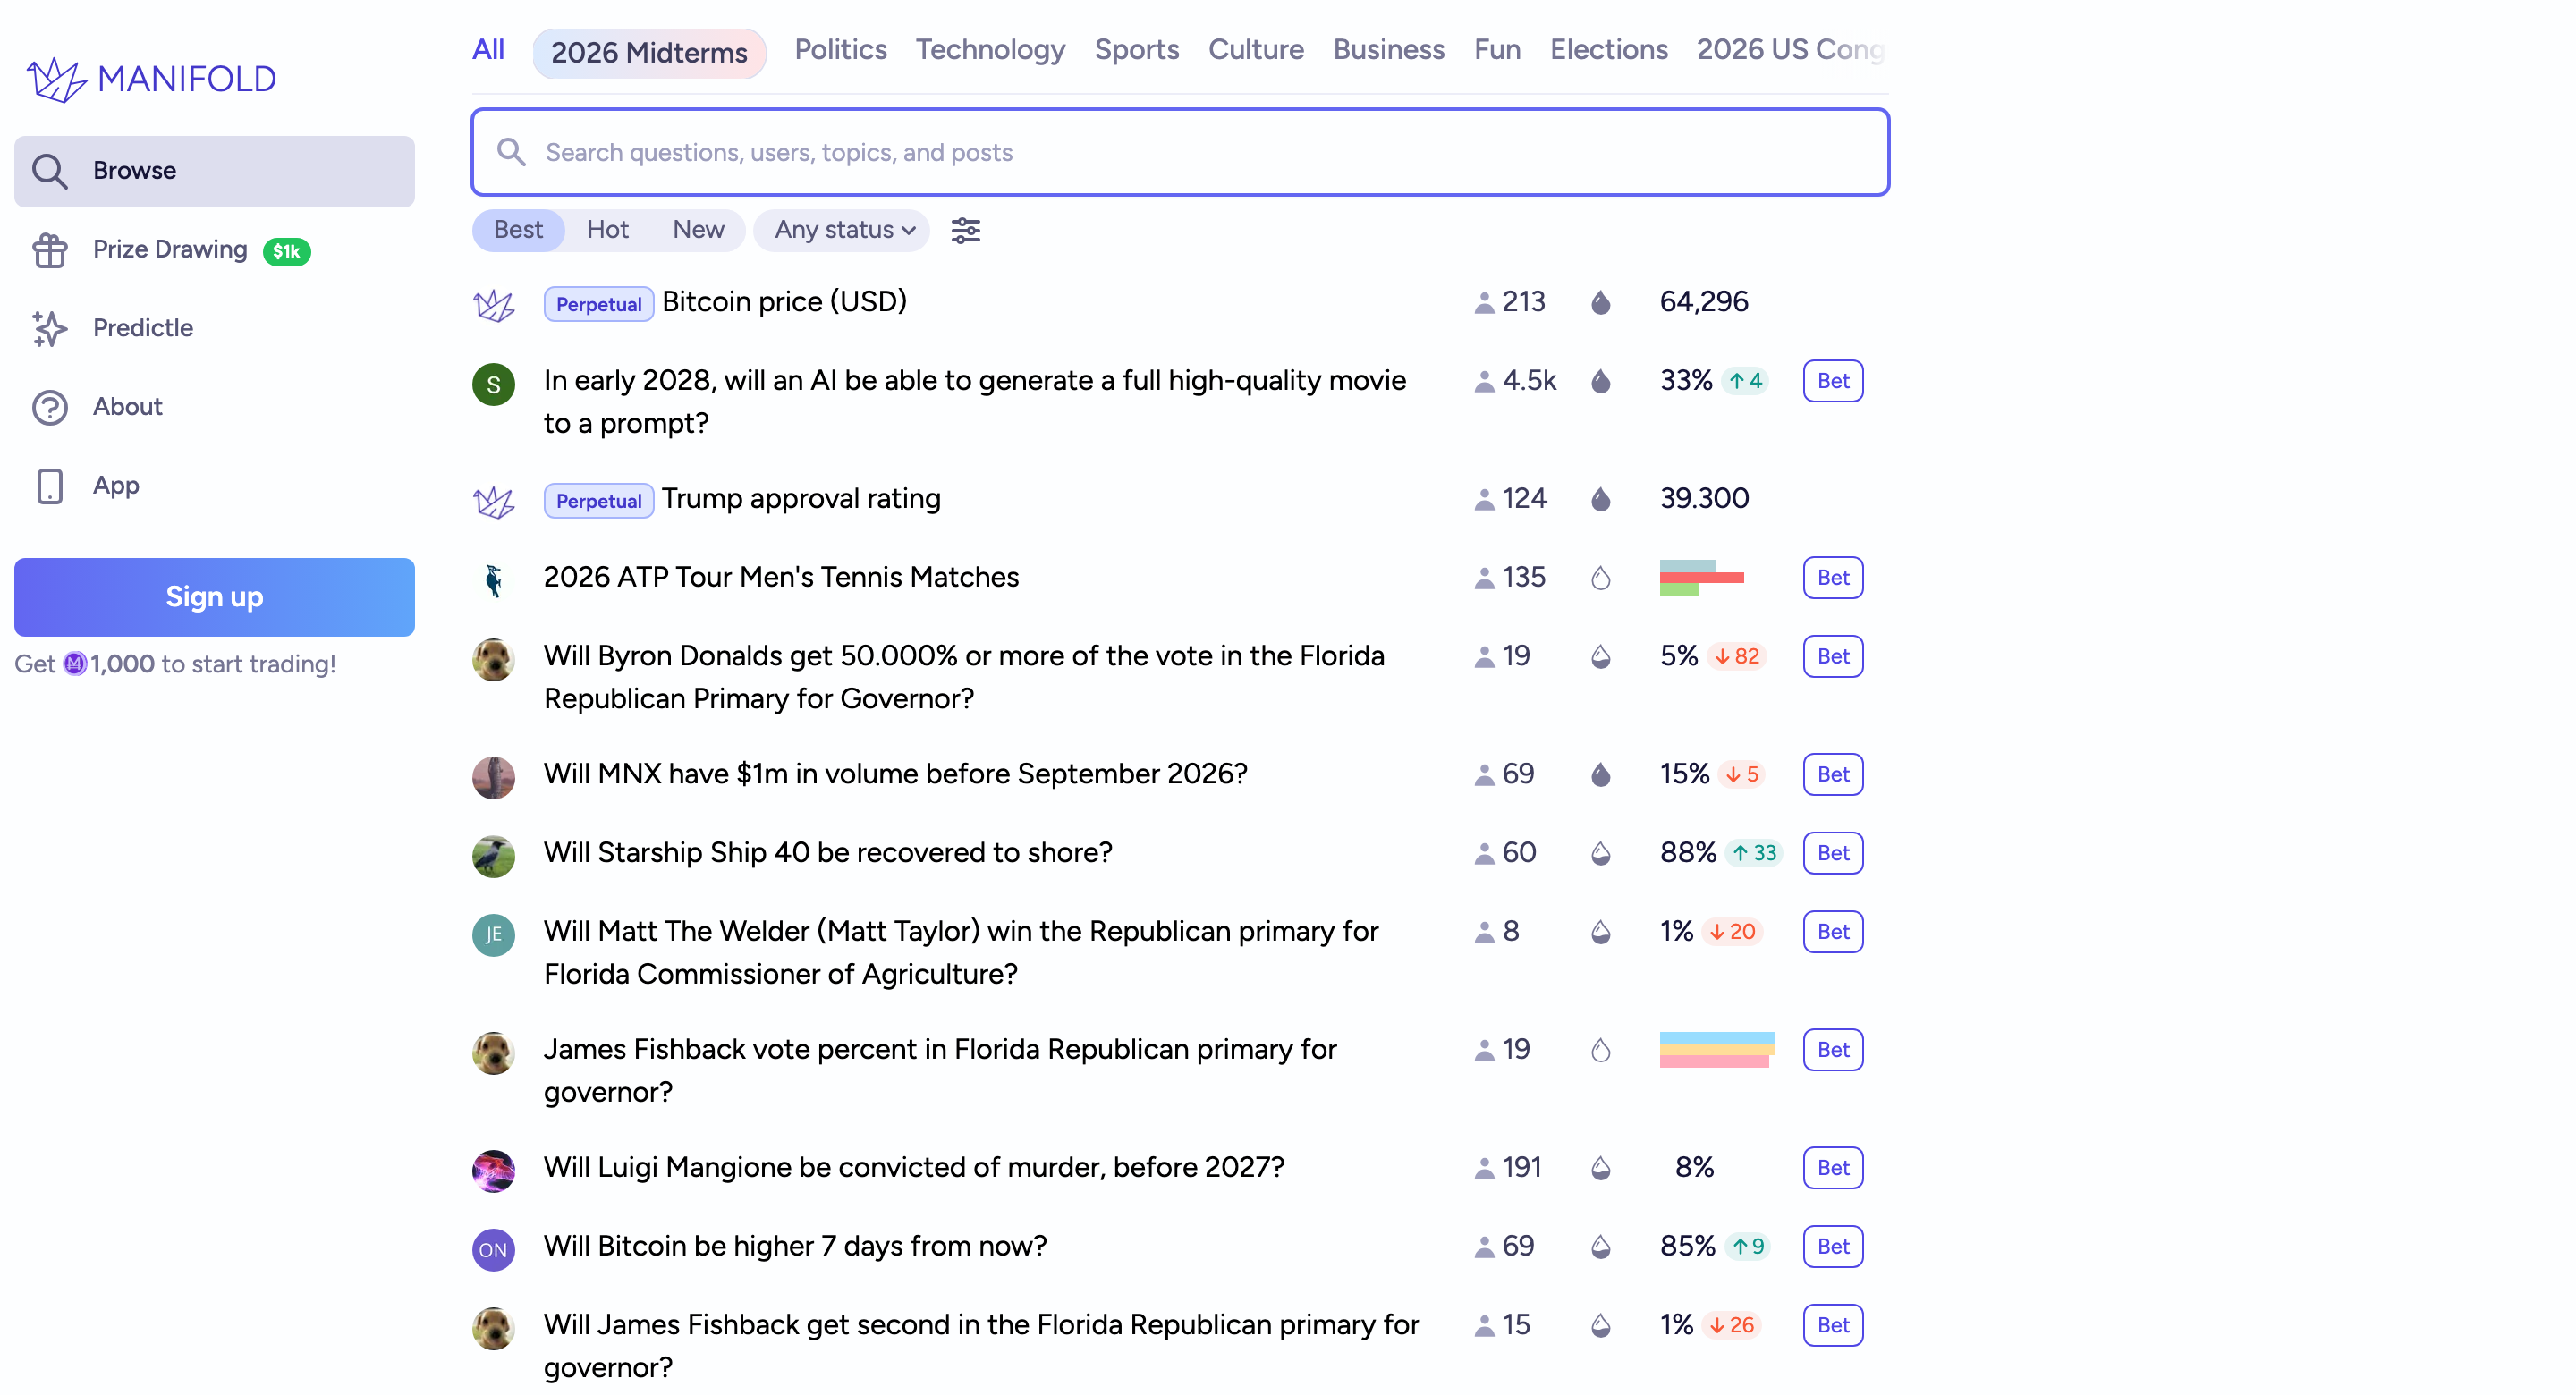2576x1395 pixels.
Task: Go to Prize Drawing page
Action: click(214, 250)
